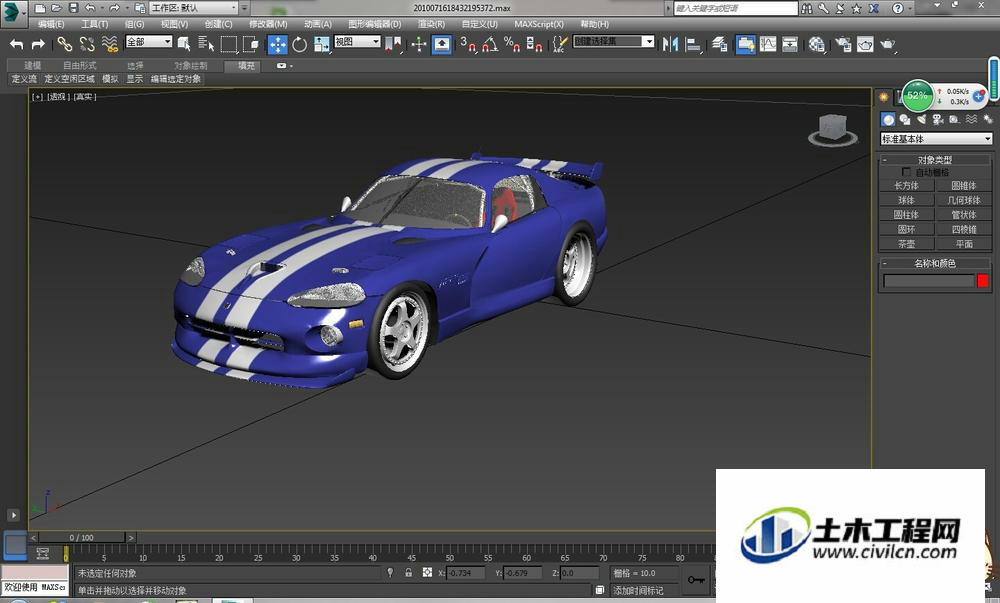Pick the red object color swatch
Screen dimensions: 1000x603
983,280
